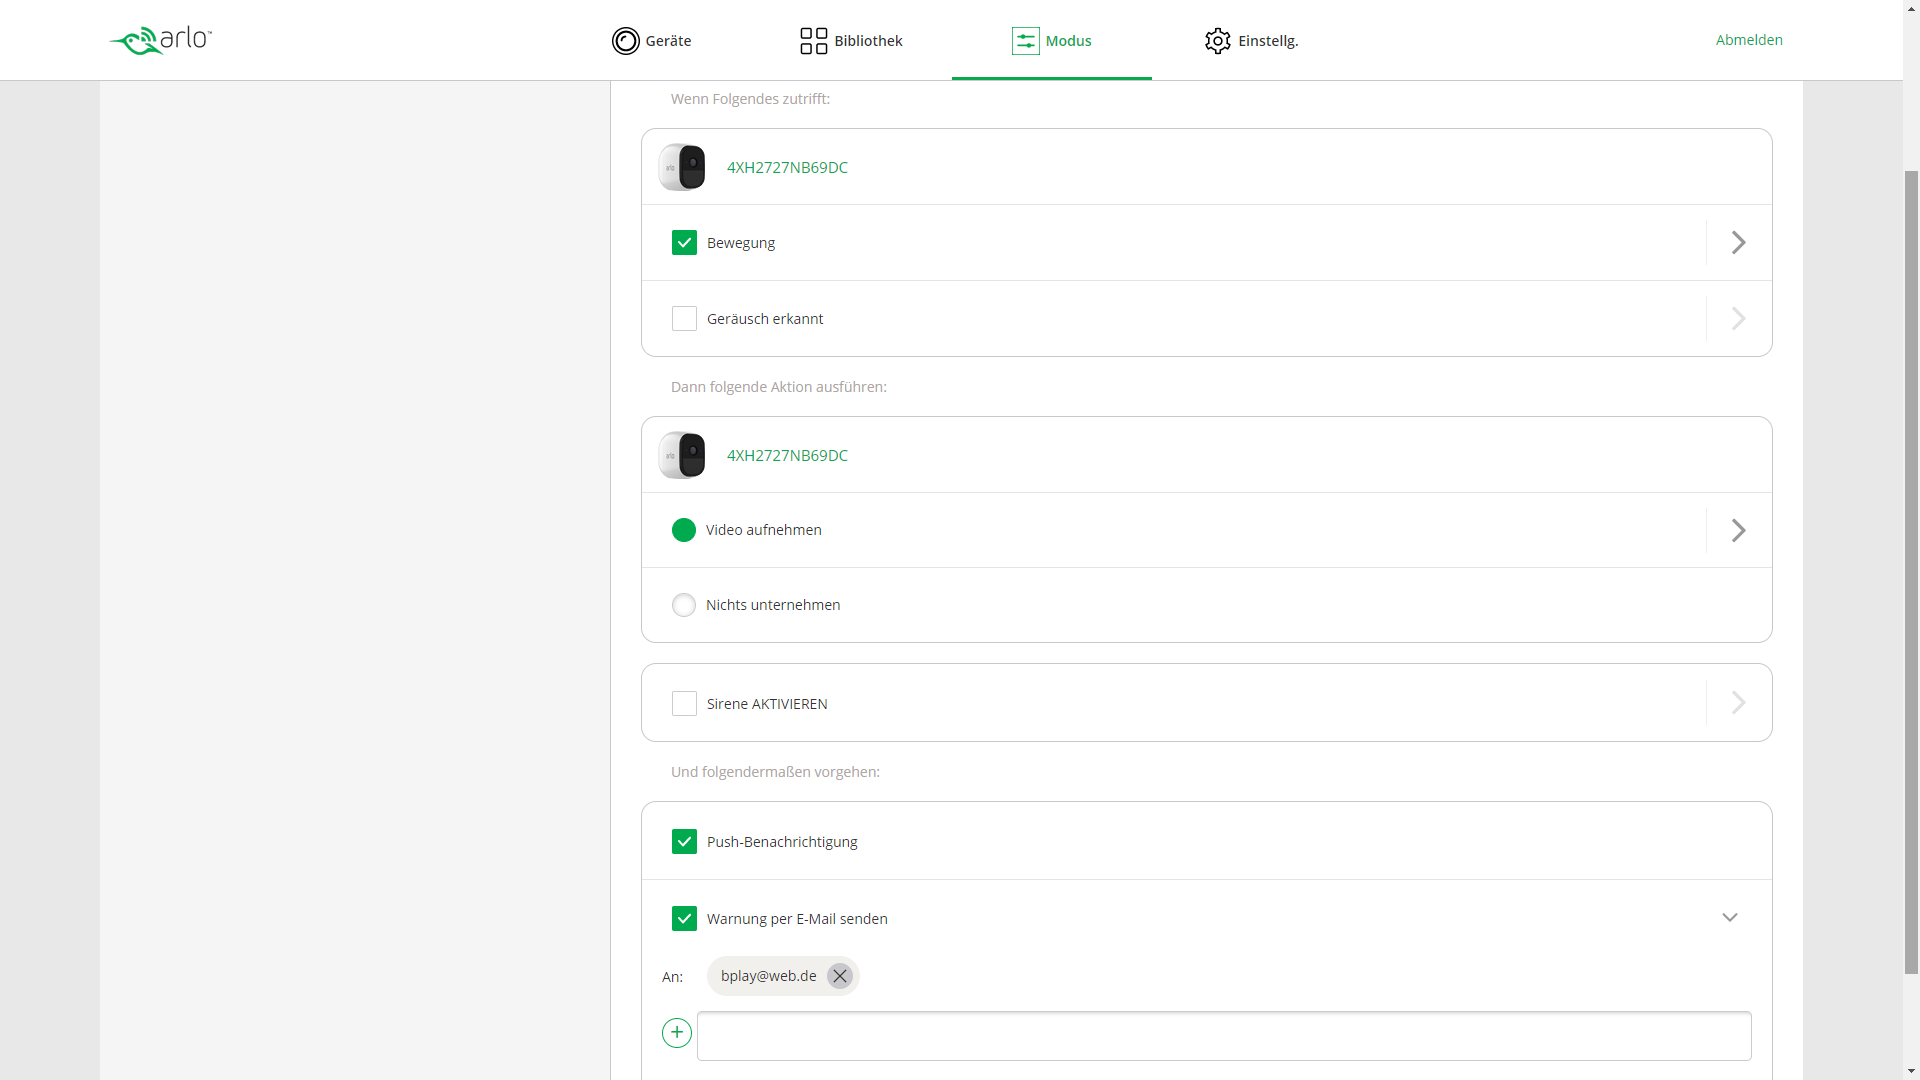The image size is (1920, 1080).
Task: Open the 4XH2727NB69DC trigger device link
Action: [x=787, y=167]
